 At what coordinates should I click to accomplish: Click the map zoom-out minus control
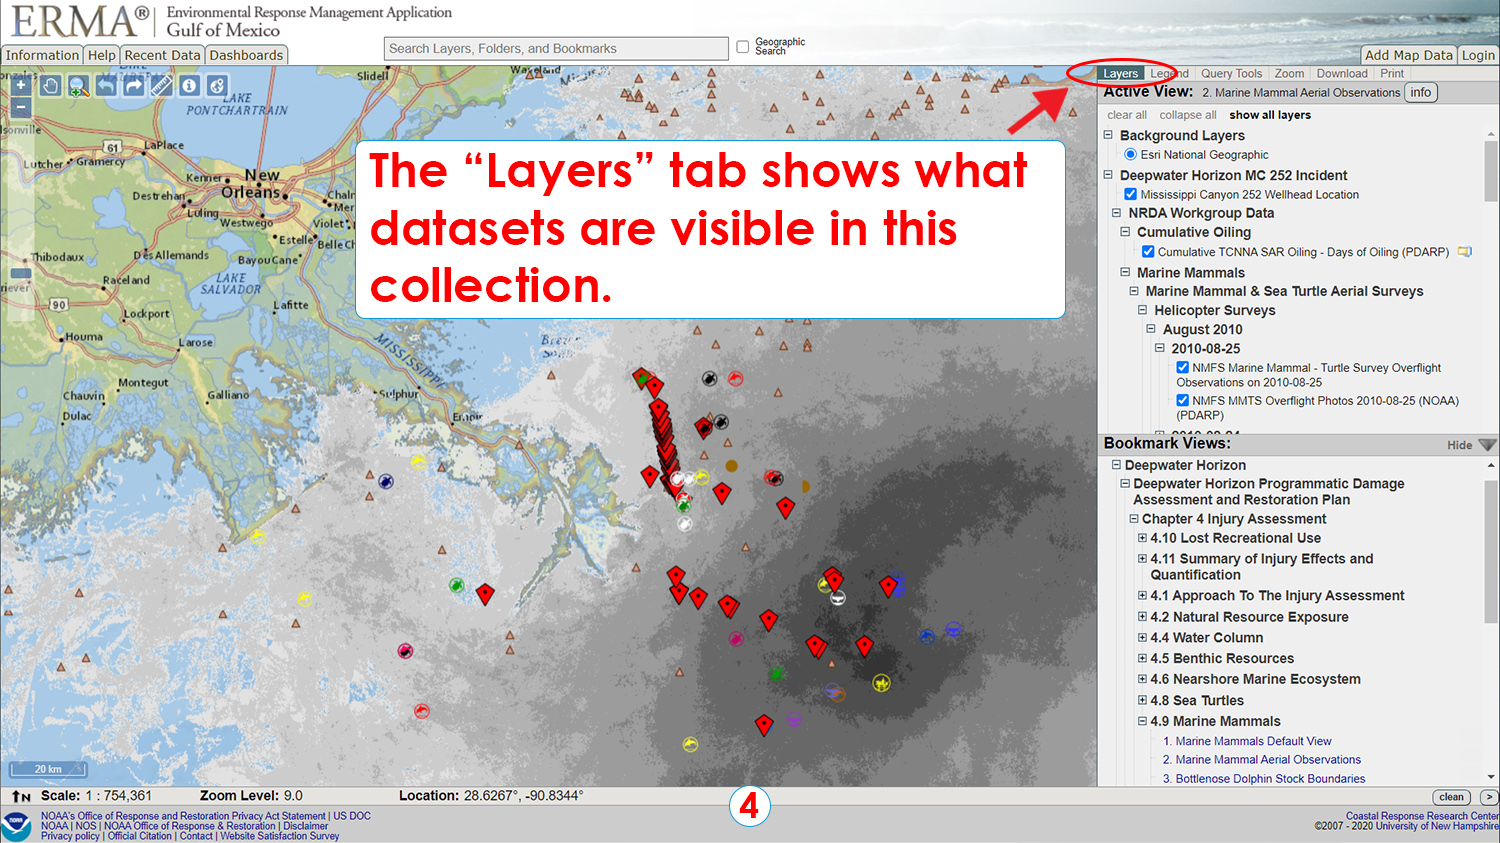21,106
